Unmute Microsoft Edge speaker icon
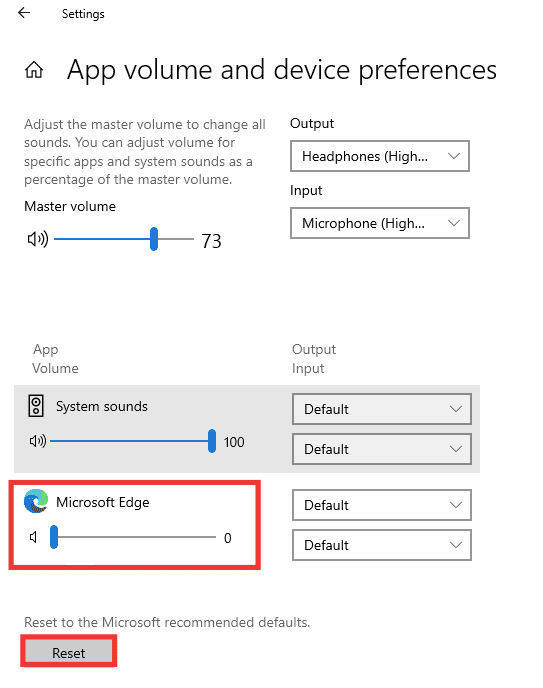The width and height of the screenshot is (543, 688). [33, 537]
